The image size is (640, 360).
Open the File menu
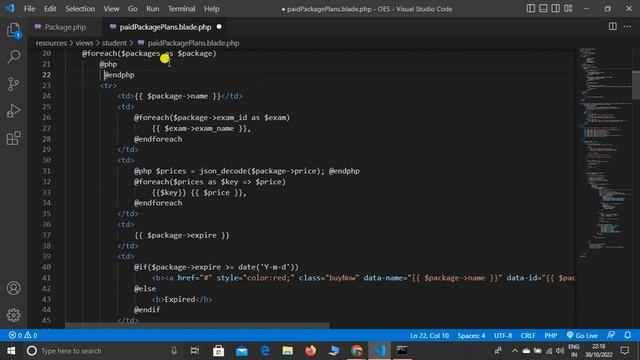coord(29,9)
